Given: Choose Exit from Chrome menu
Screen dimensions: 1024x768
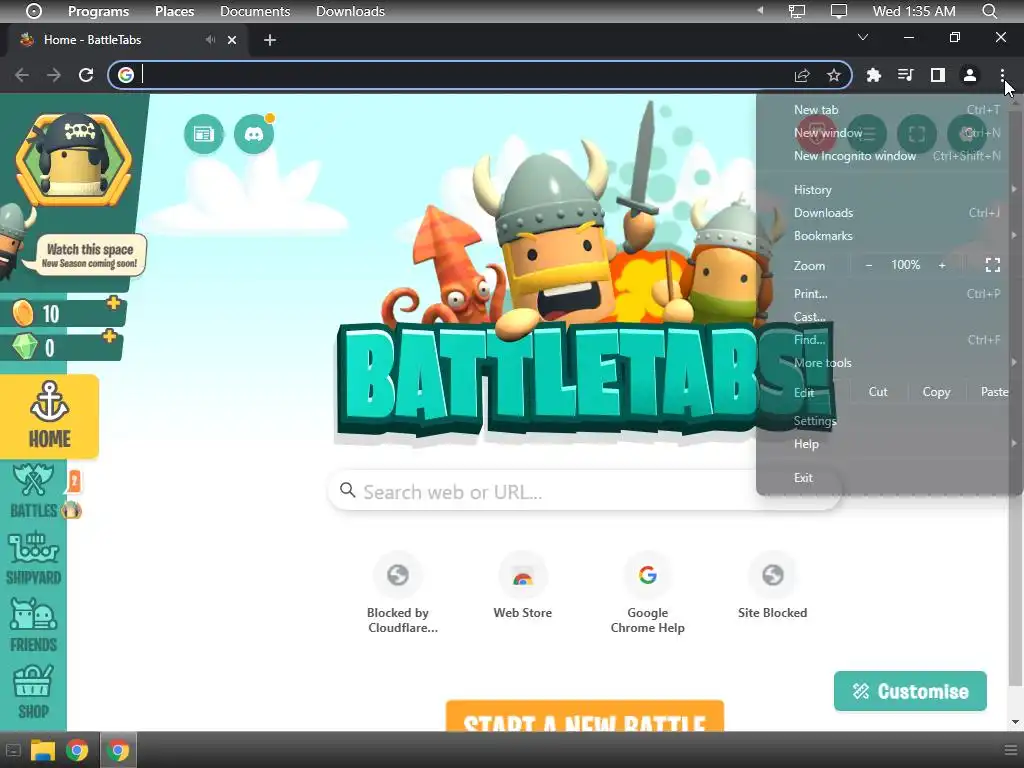Looking at the screenshot, I should [889, 477].
